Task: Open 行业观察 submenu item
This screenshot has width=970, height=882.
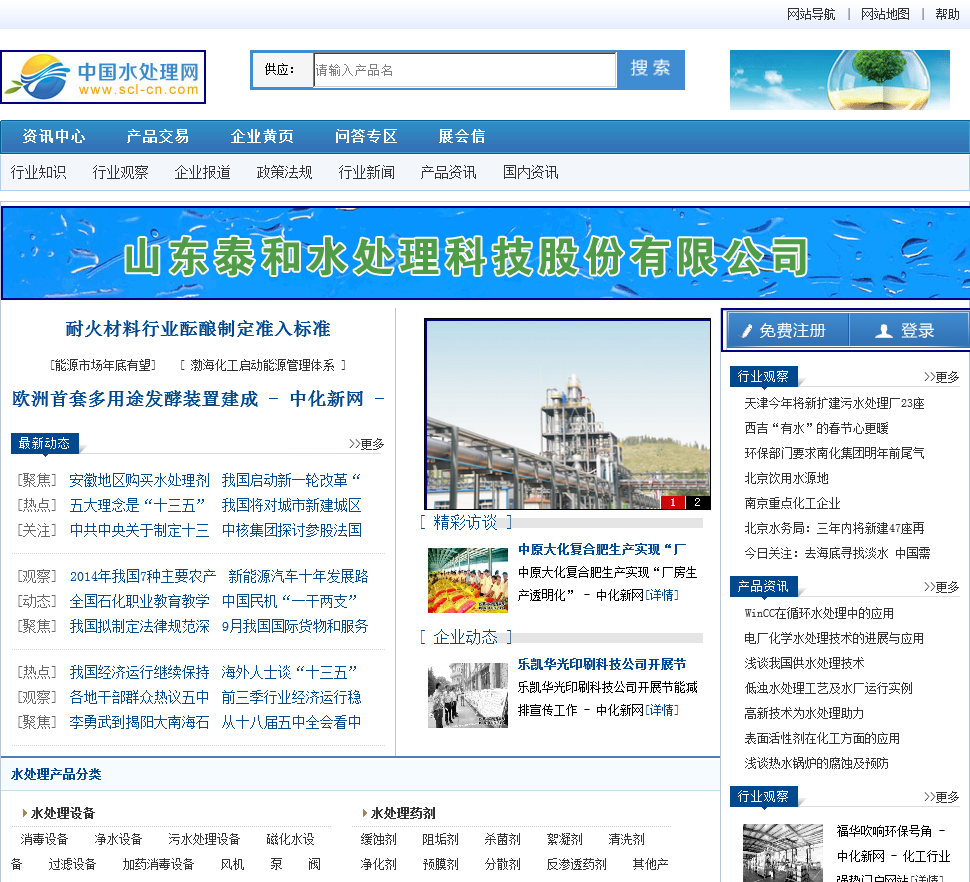Action: pyautogui.click(x=120, y=172)
